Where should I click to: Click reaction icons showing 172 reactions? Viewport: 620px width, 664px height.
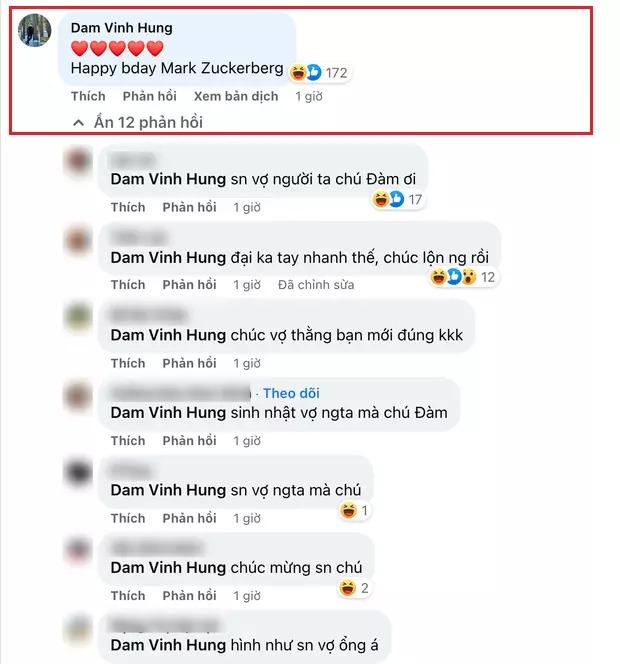point(320,73)
